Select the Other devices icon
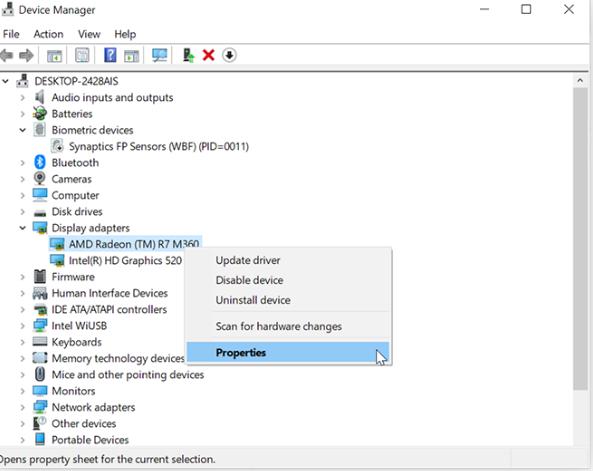Image resolution: width=593 pixels, height=471 pixels. coord(40,423)
